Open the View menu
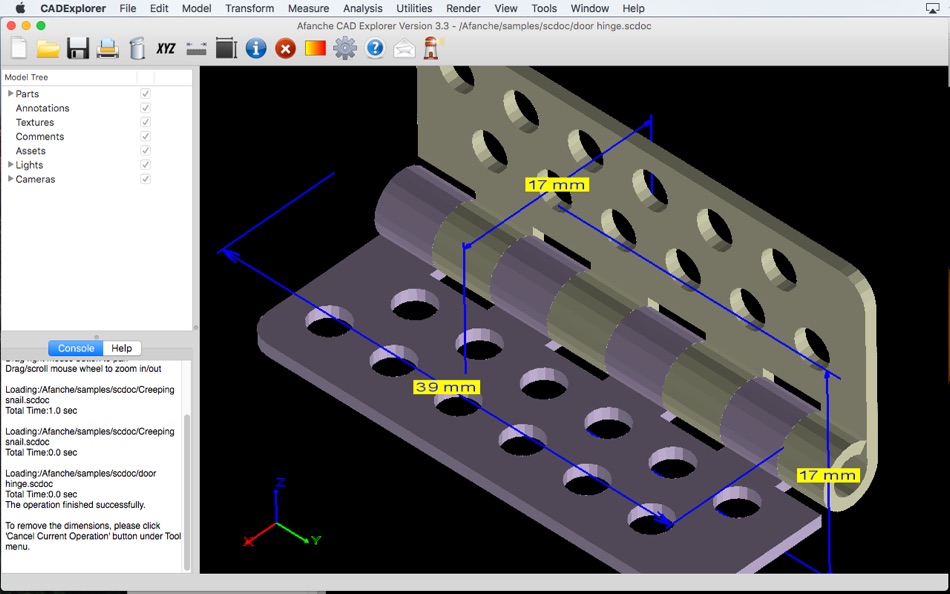This screenshot has height=594, width=950. coord(506,8)
